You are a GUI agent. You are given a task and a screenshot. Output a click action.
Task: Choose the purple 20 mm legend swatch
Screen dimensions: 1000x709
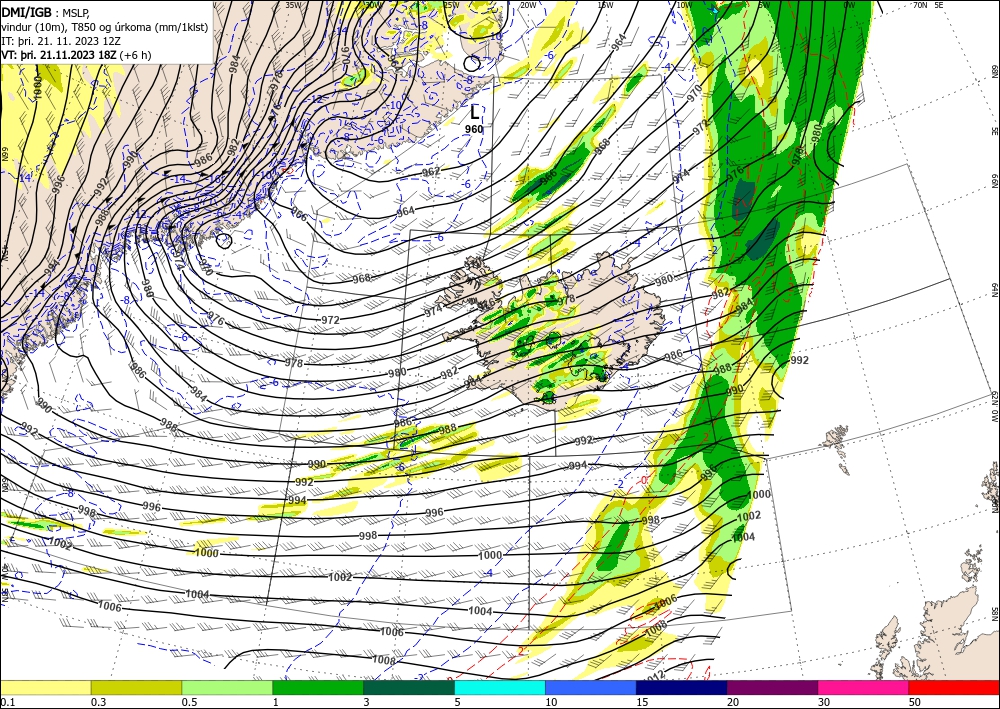point(772,687)
